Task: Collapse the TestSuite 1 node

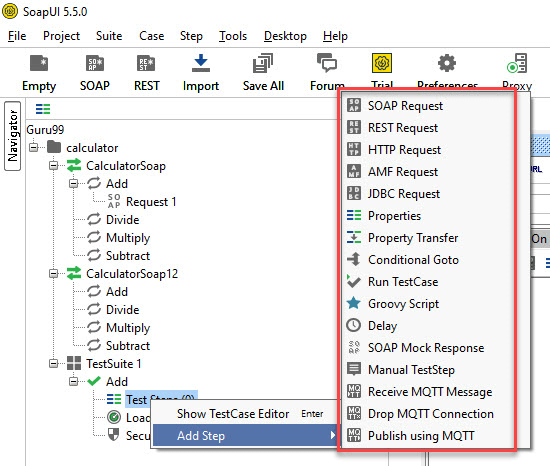Action: click(x=53, y=363)
